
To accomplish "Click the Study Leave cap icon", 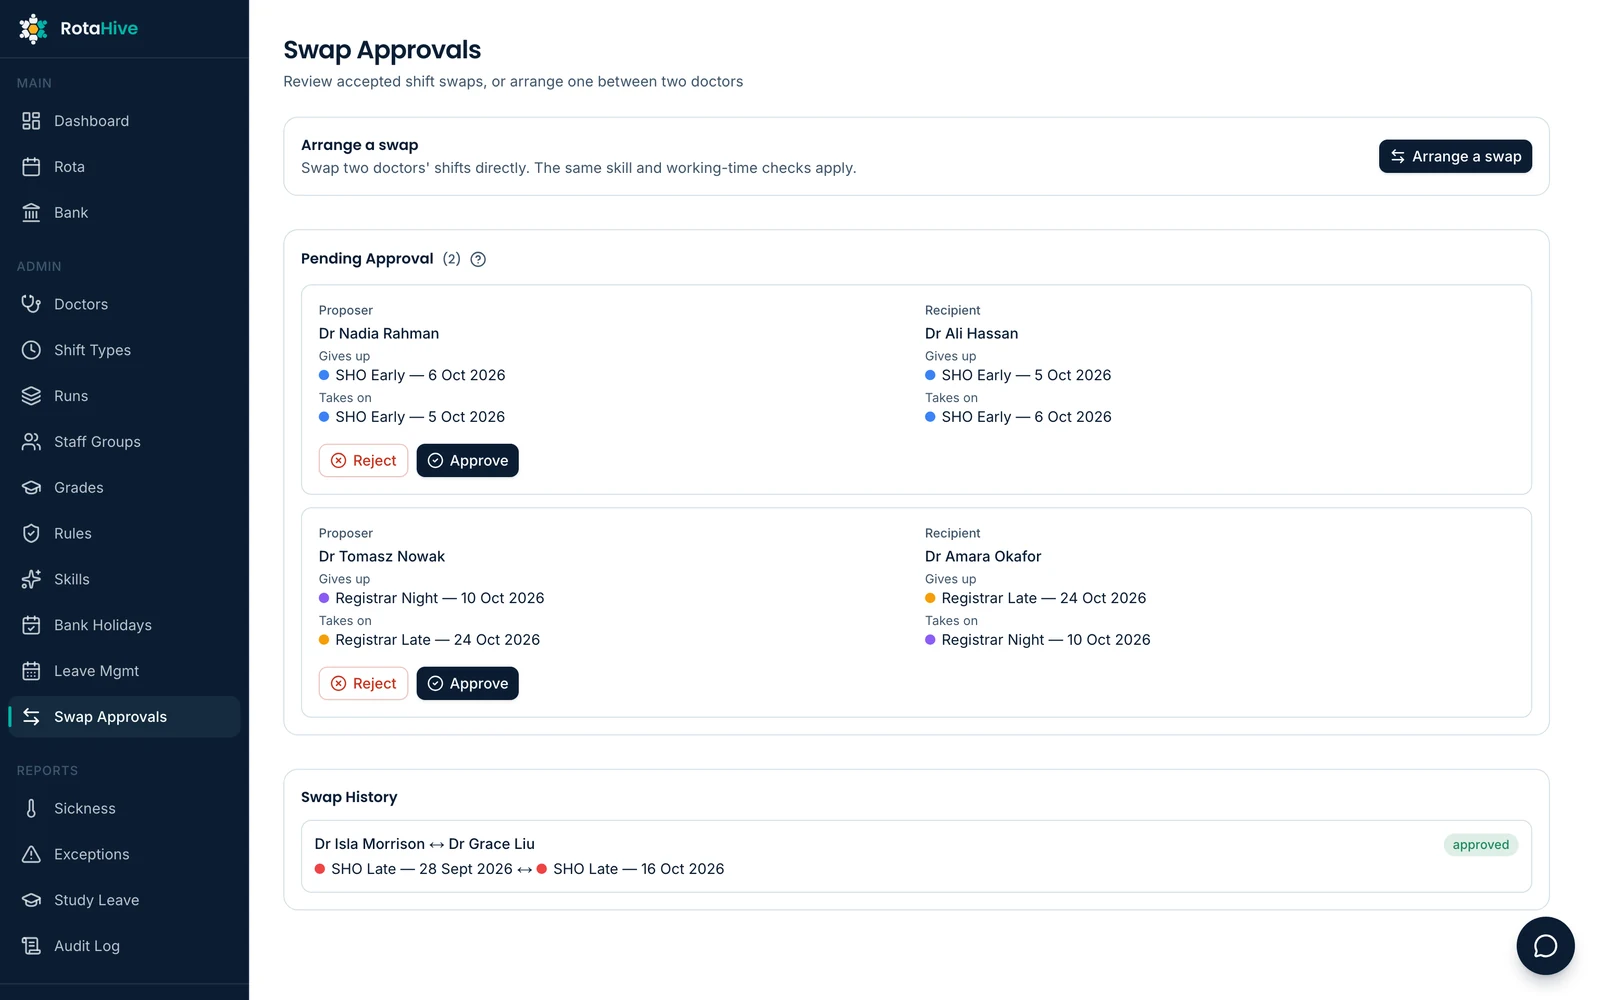I will click(x=31, y=900).
